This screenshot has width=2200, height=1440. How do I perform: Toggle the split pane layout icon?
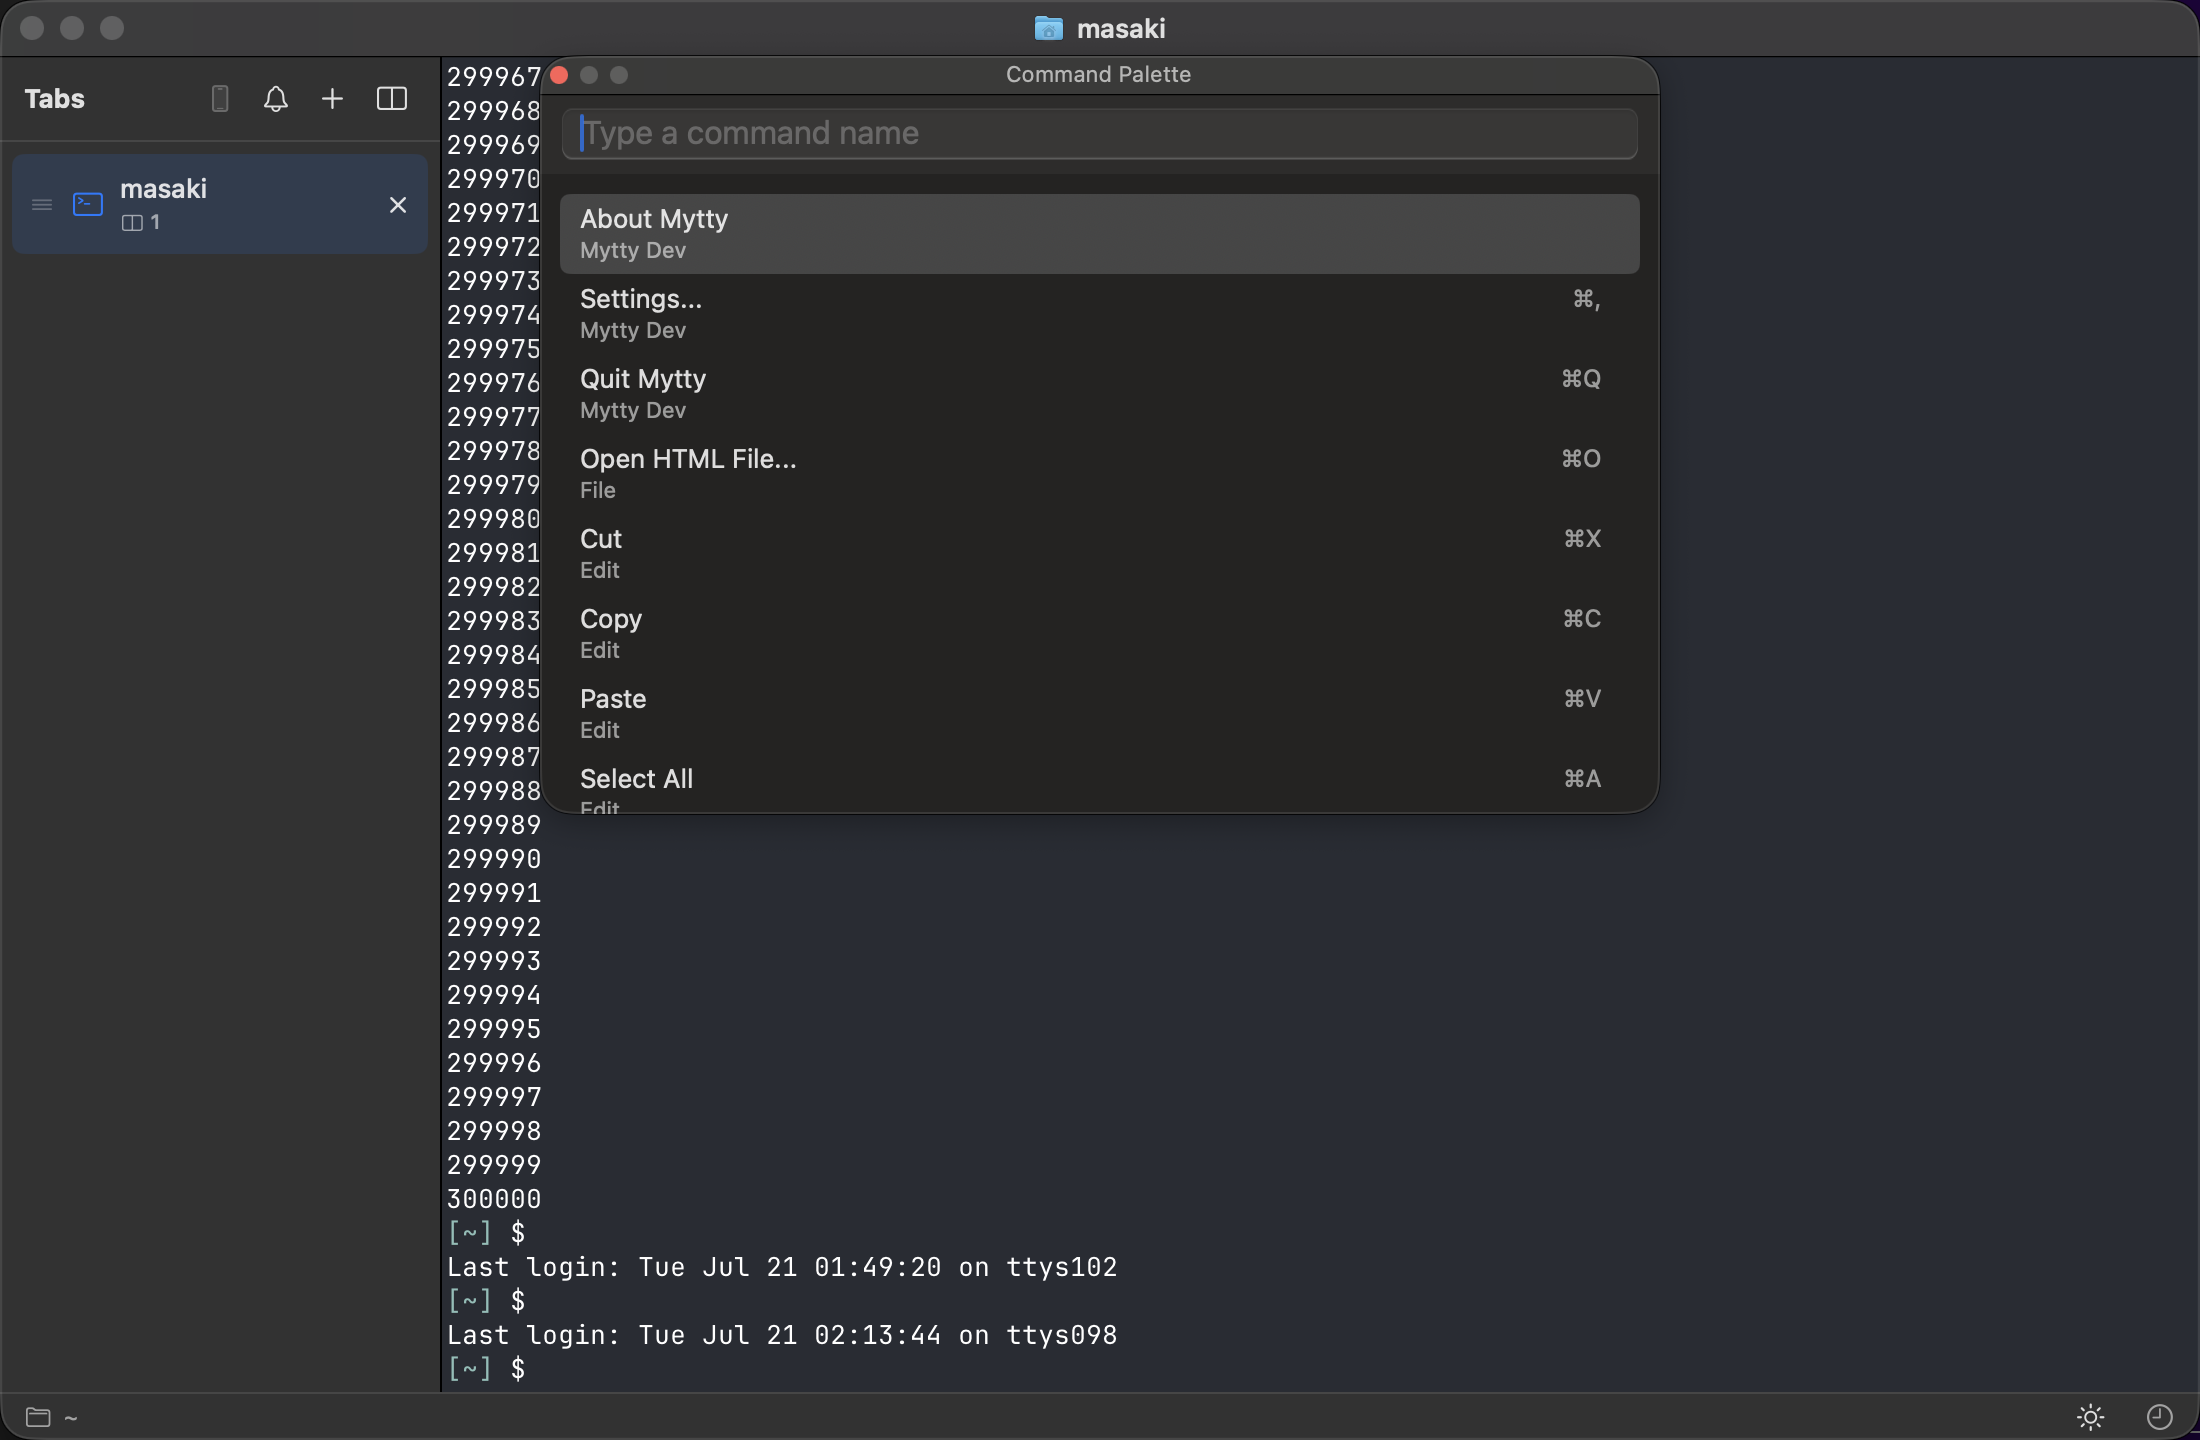click(x=391, y=98)
